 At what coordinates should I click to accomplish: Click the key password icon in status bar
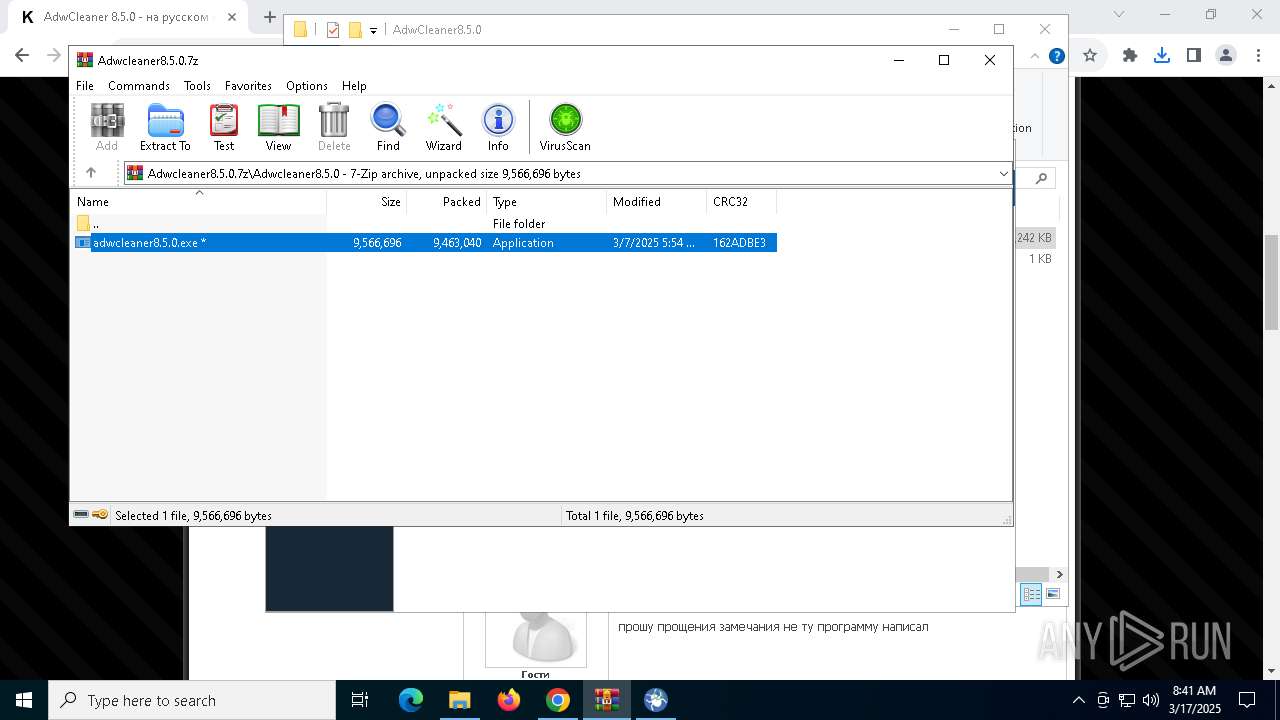click(x=100, y=515)
